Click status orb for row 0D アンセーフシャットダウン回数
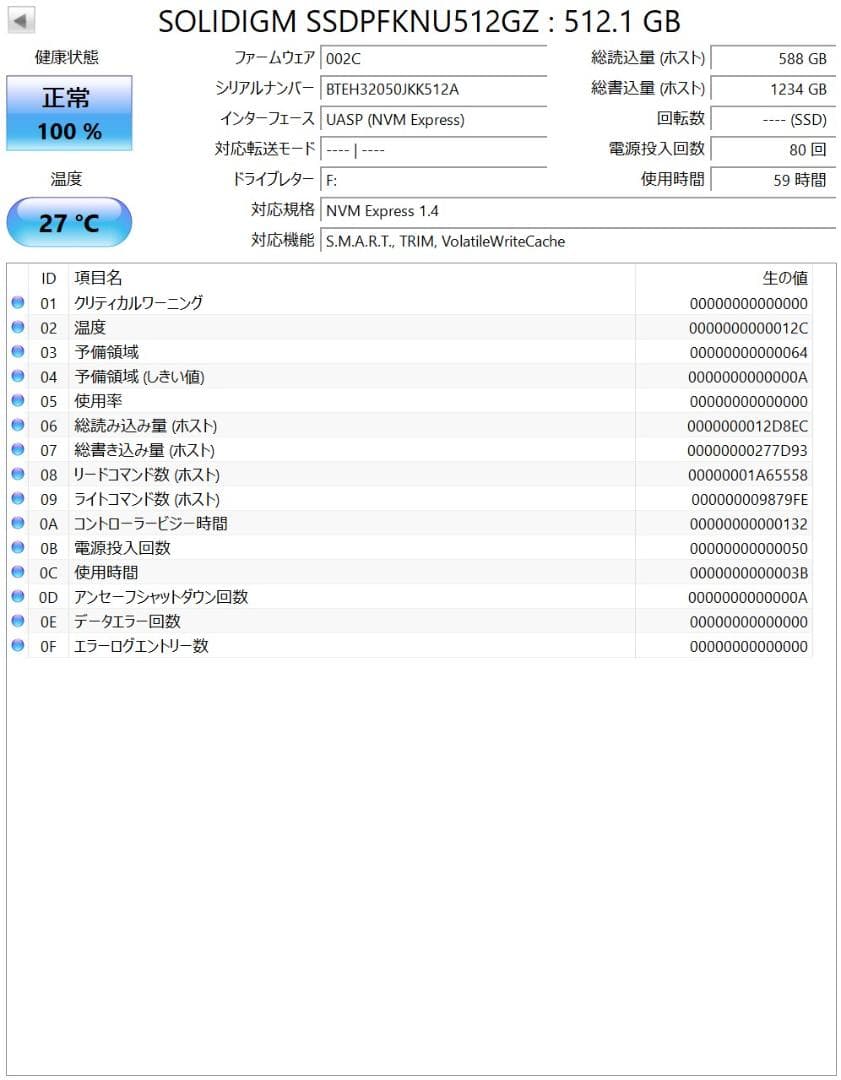The width and height of the screenshot is (841, 1080). click(18, 596)
